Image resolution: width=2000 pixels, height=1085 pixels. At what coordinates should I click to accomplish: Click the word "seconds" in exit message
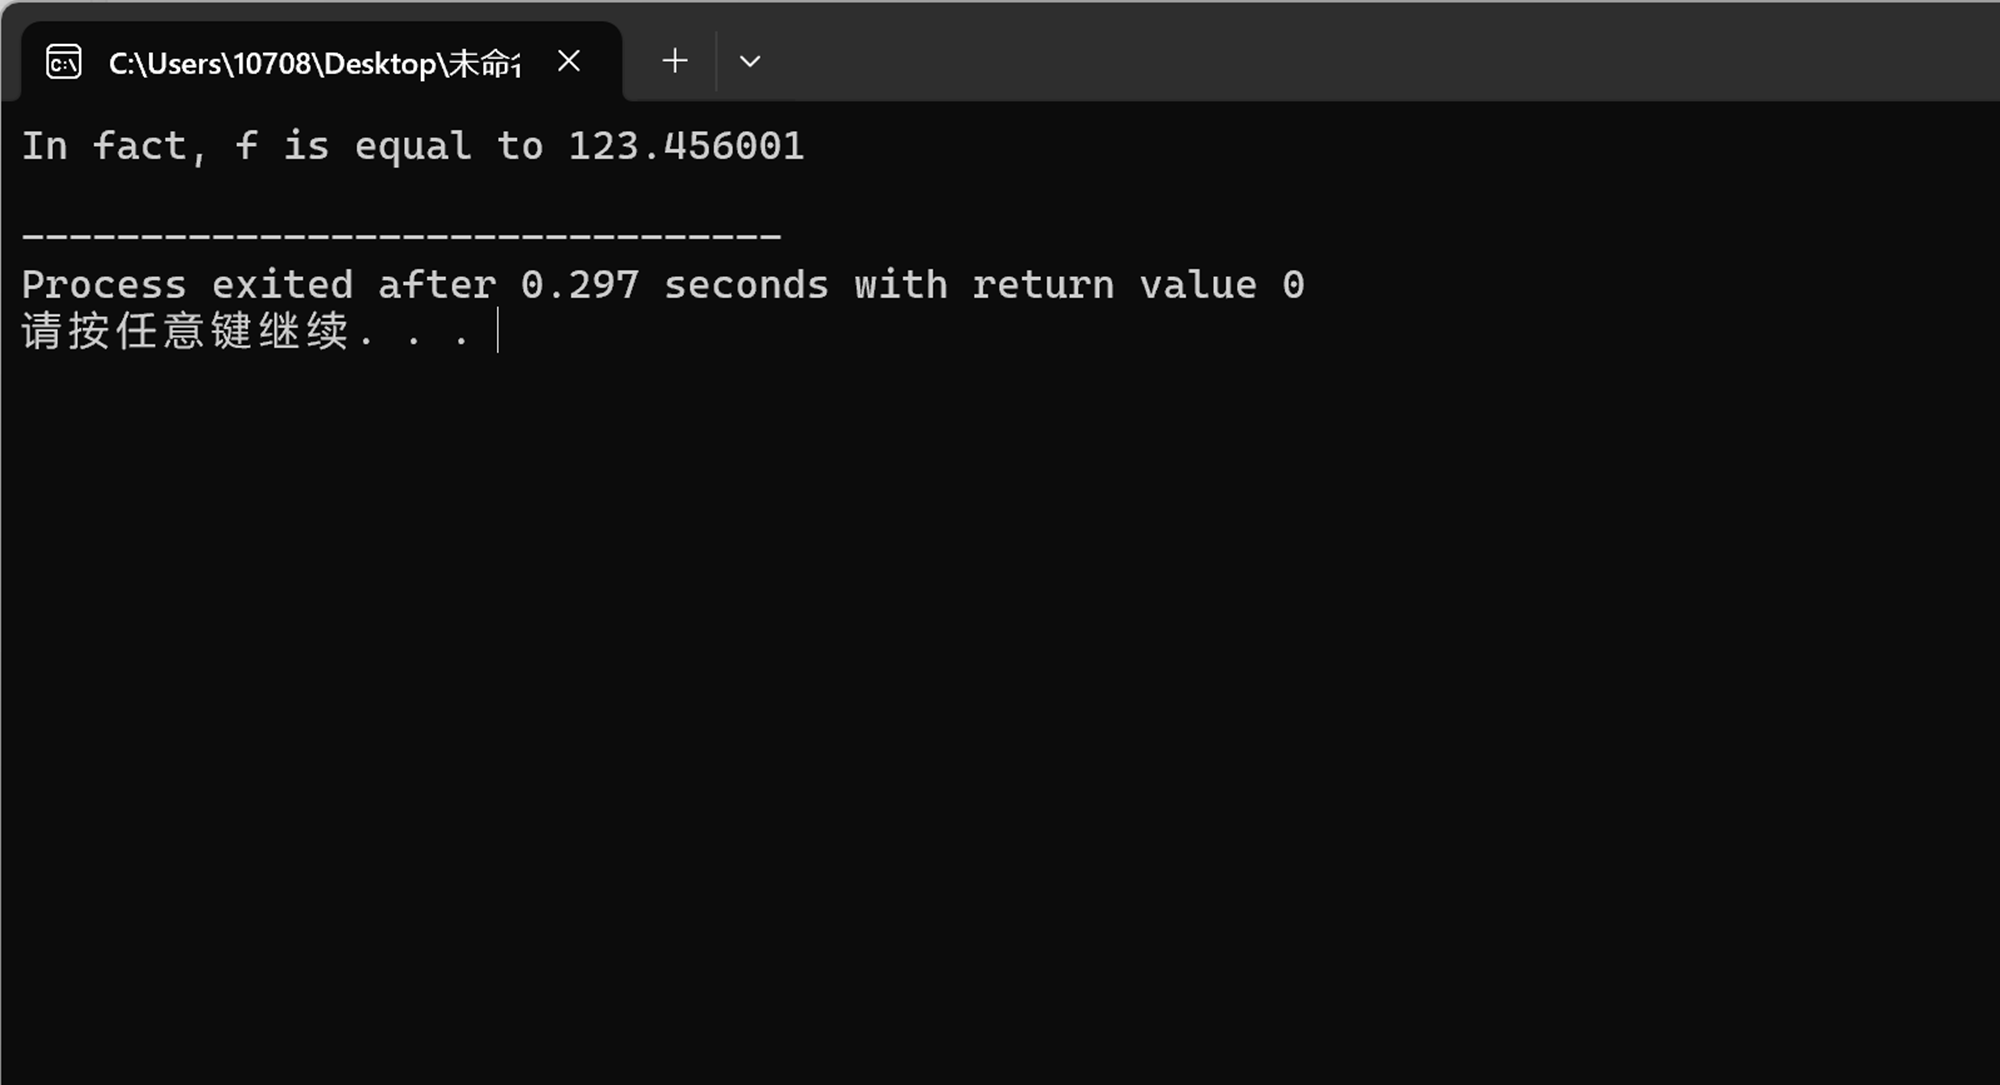[x=746, y=285]
